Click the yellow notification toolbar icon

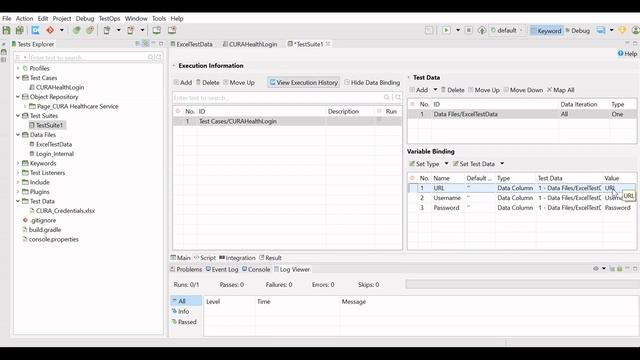click(x=622, y=30)
